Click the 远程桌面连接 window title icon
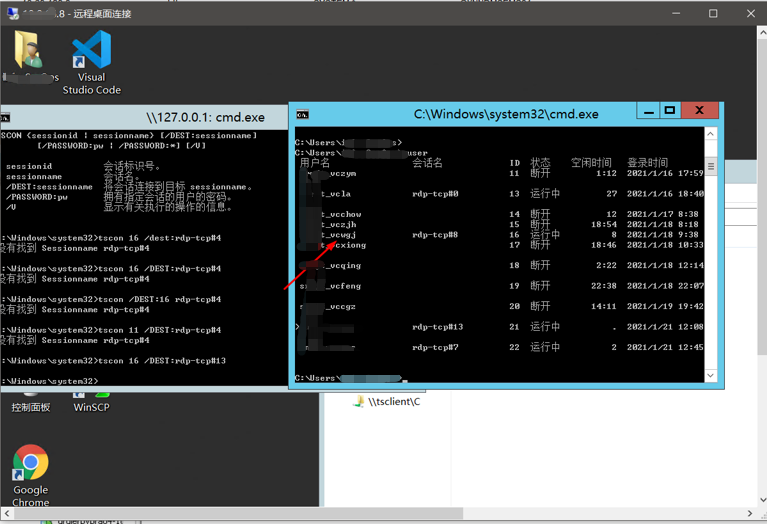 click(13, 14)
